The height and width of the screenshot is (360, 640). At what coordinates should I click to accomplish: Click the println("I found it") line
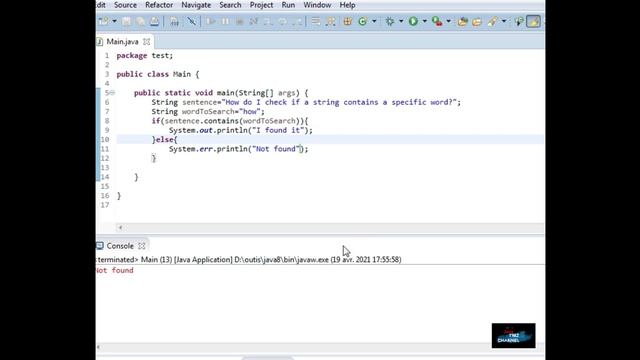click(x=241, y=131)
